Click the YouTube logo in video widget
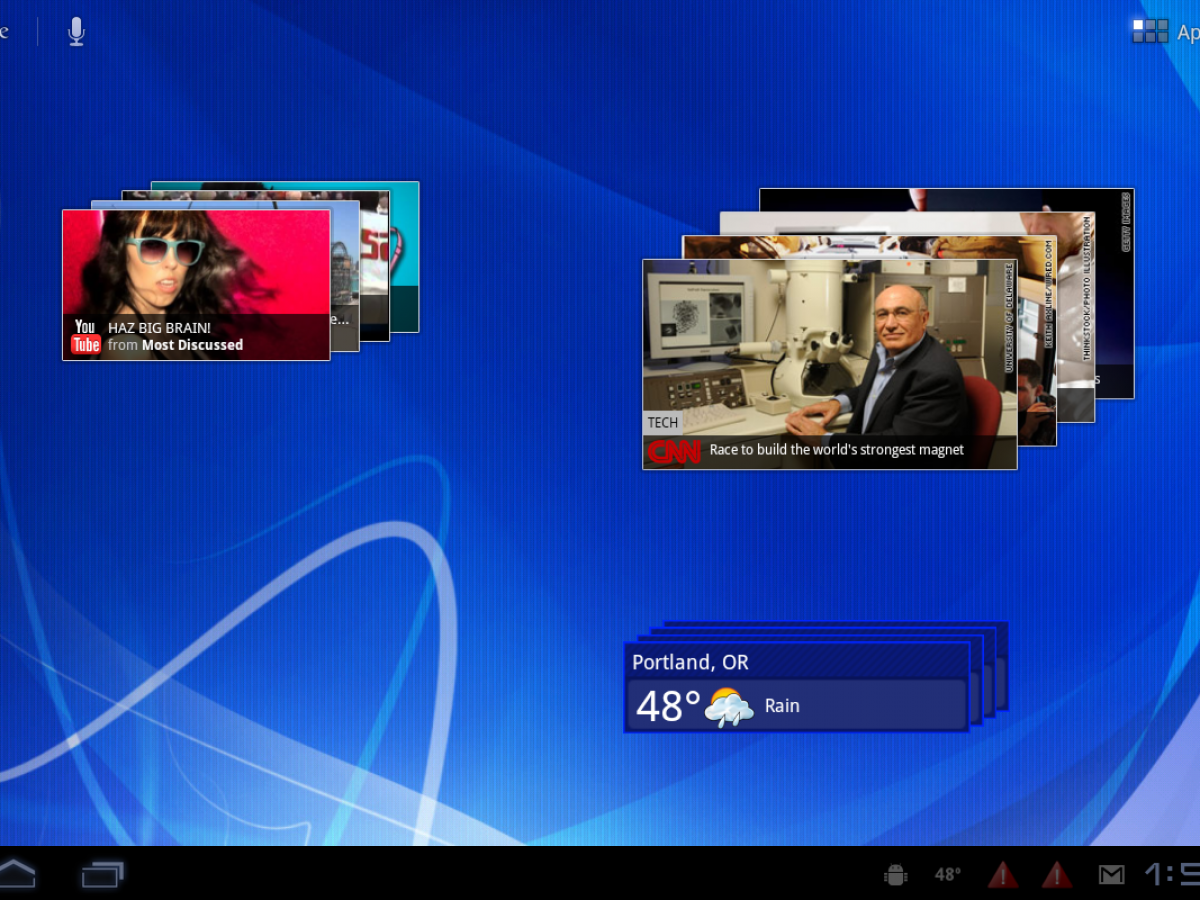The image size is (1200, 900). click(x=86, y=336)
